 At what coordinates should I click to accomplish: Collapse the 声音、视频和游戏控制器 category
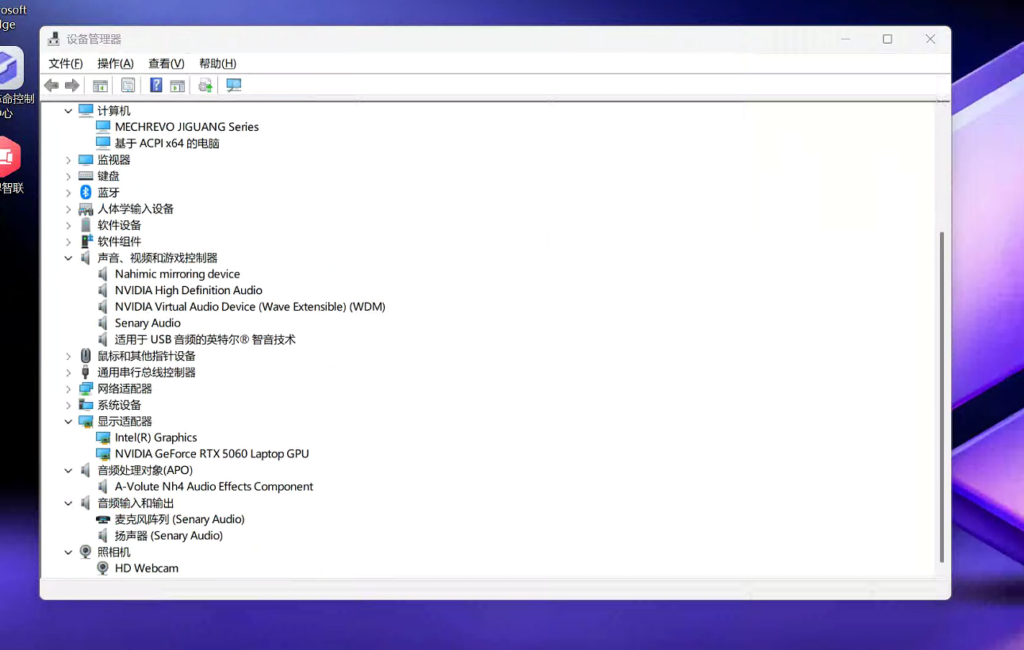click(68, 258)
